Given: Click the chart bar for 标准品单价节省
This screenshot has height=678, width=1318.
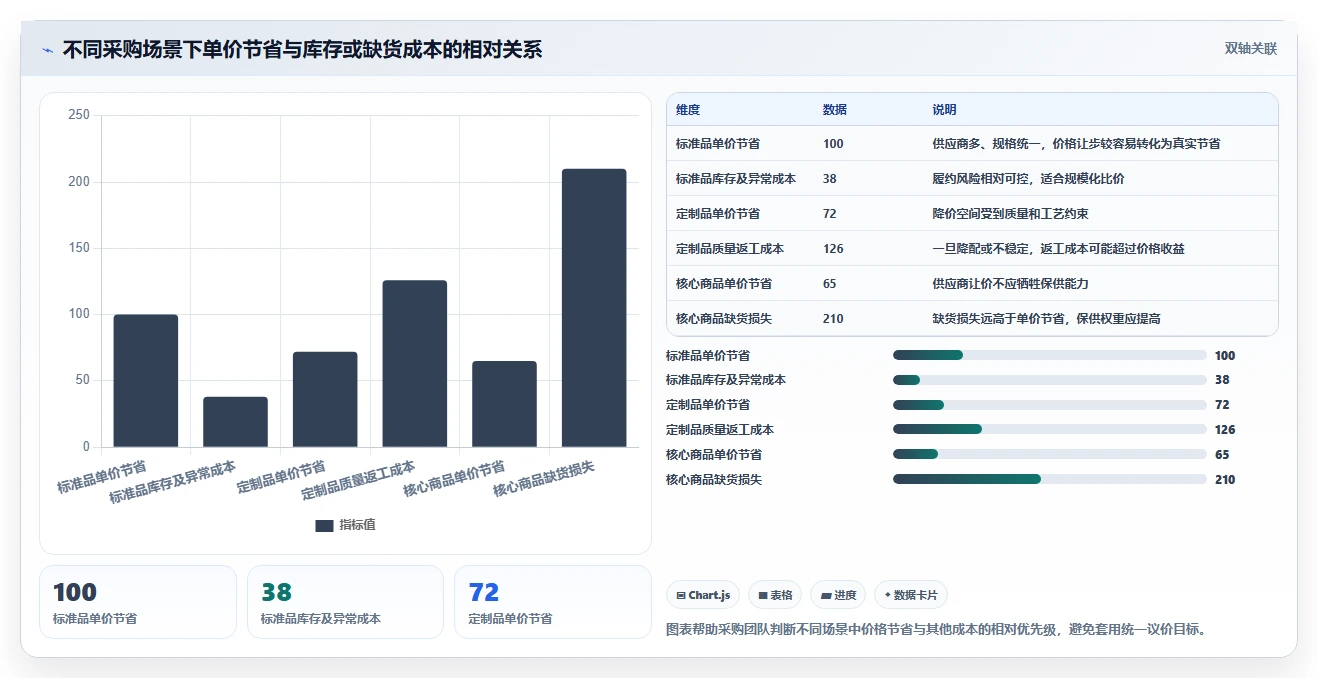Looking at the screenshot, I should click(146, 381).
